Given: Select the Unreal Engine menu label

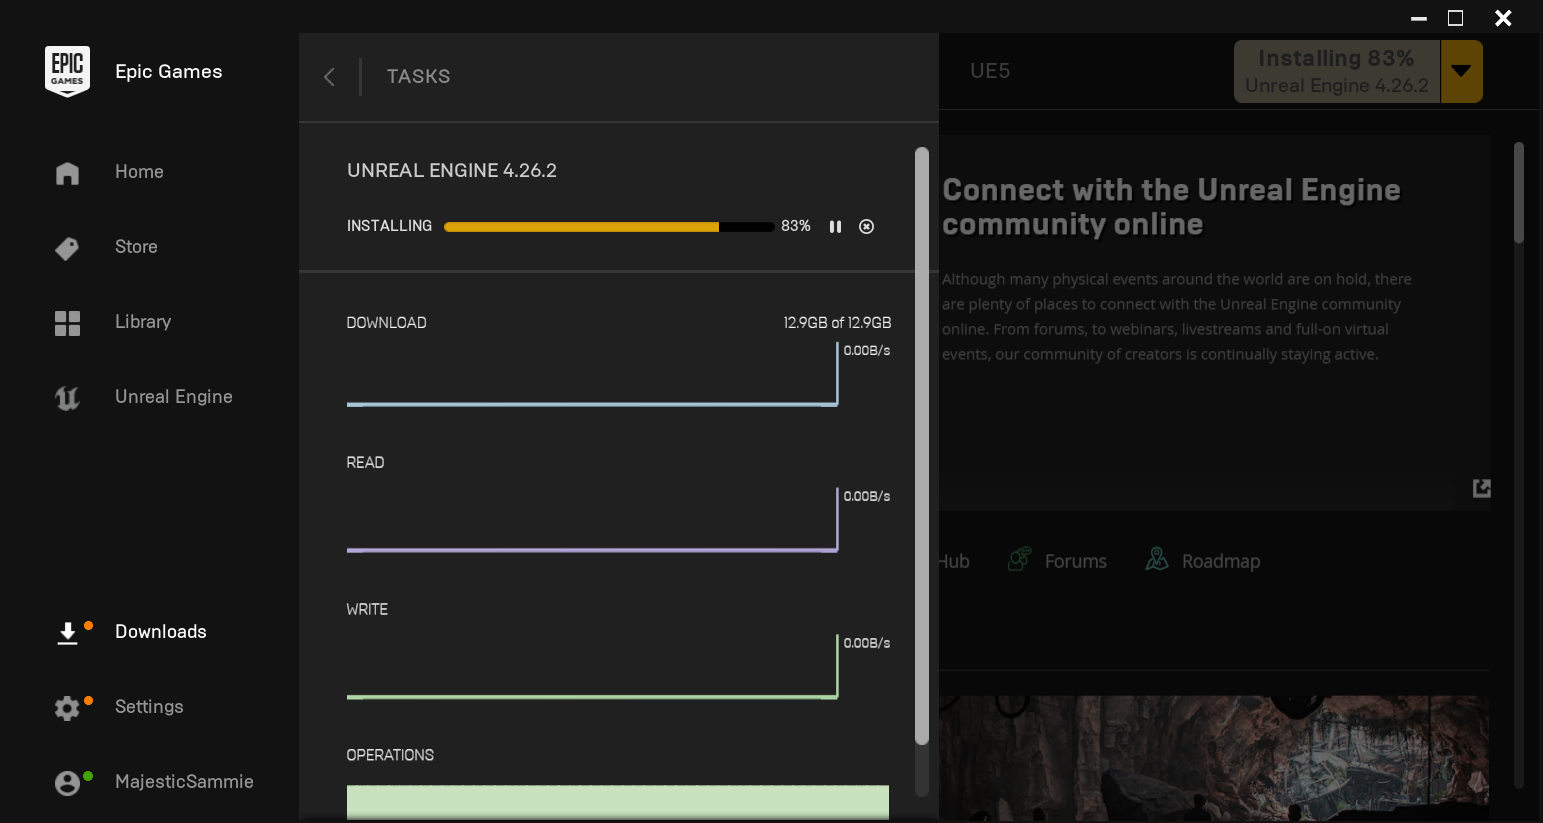Looking at the screenshot, I should coord(174,397).
